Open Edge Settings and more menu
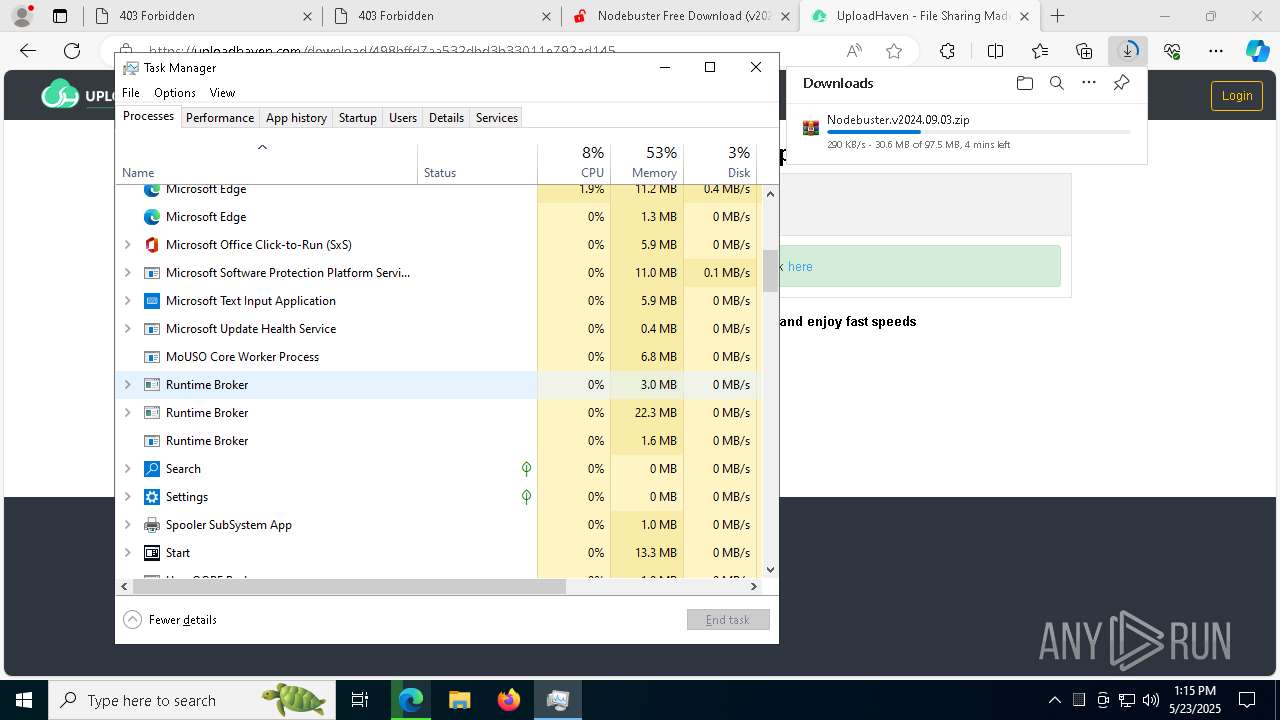1280x720 pixels. (x=1216, y=51)
